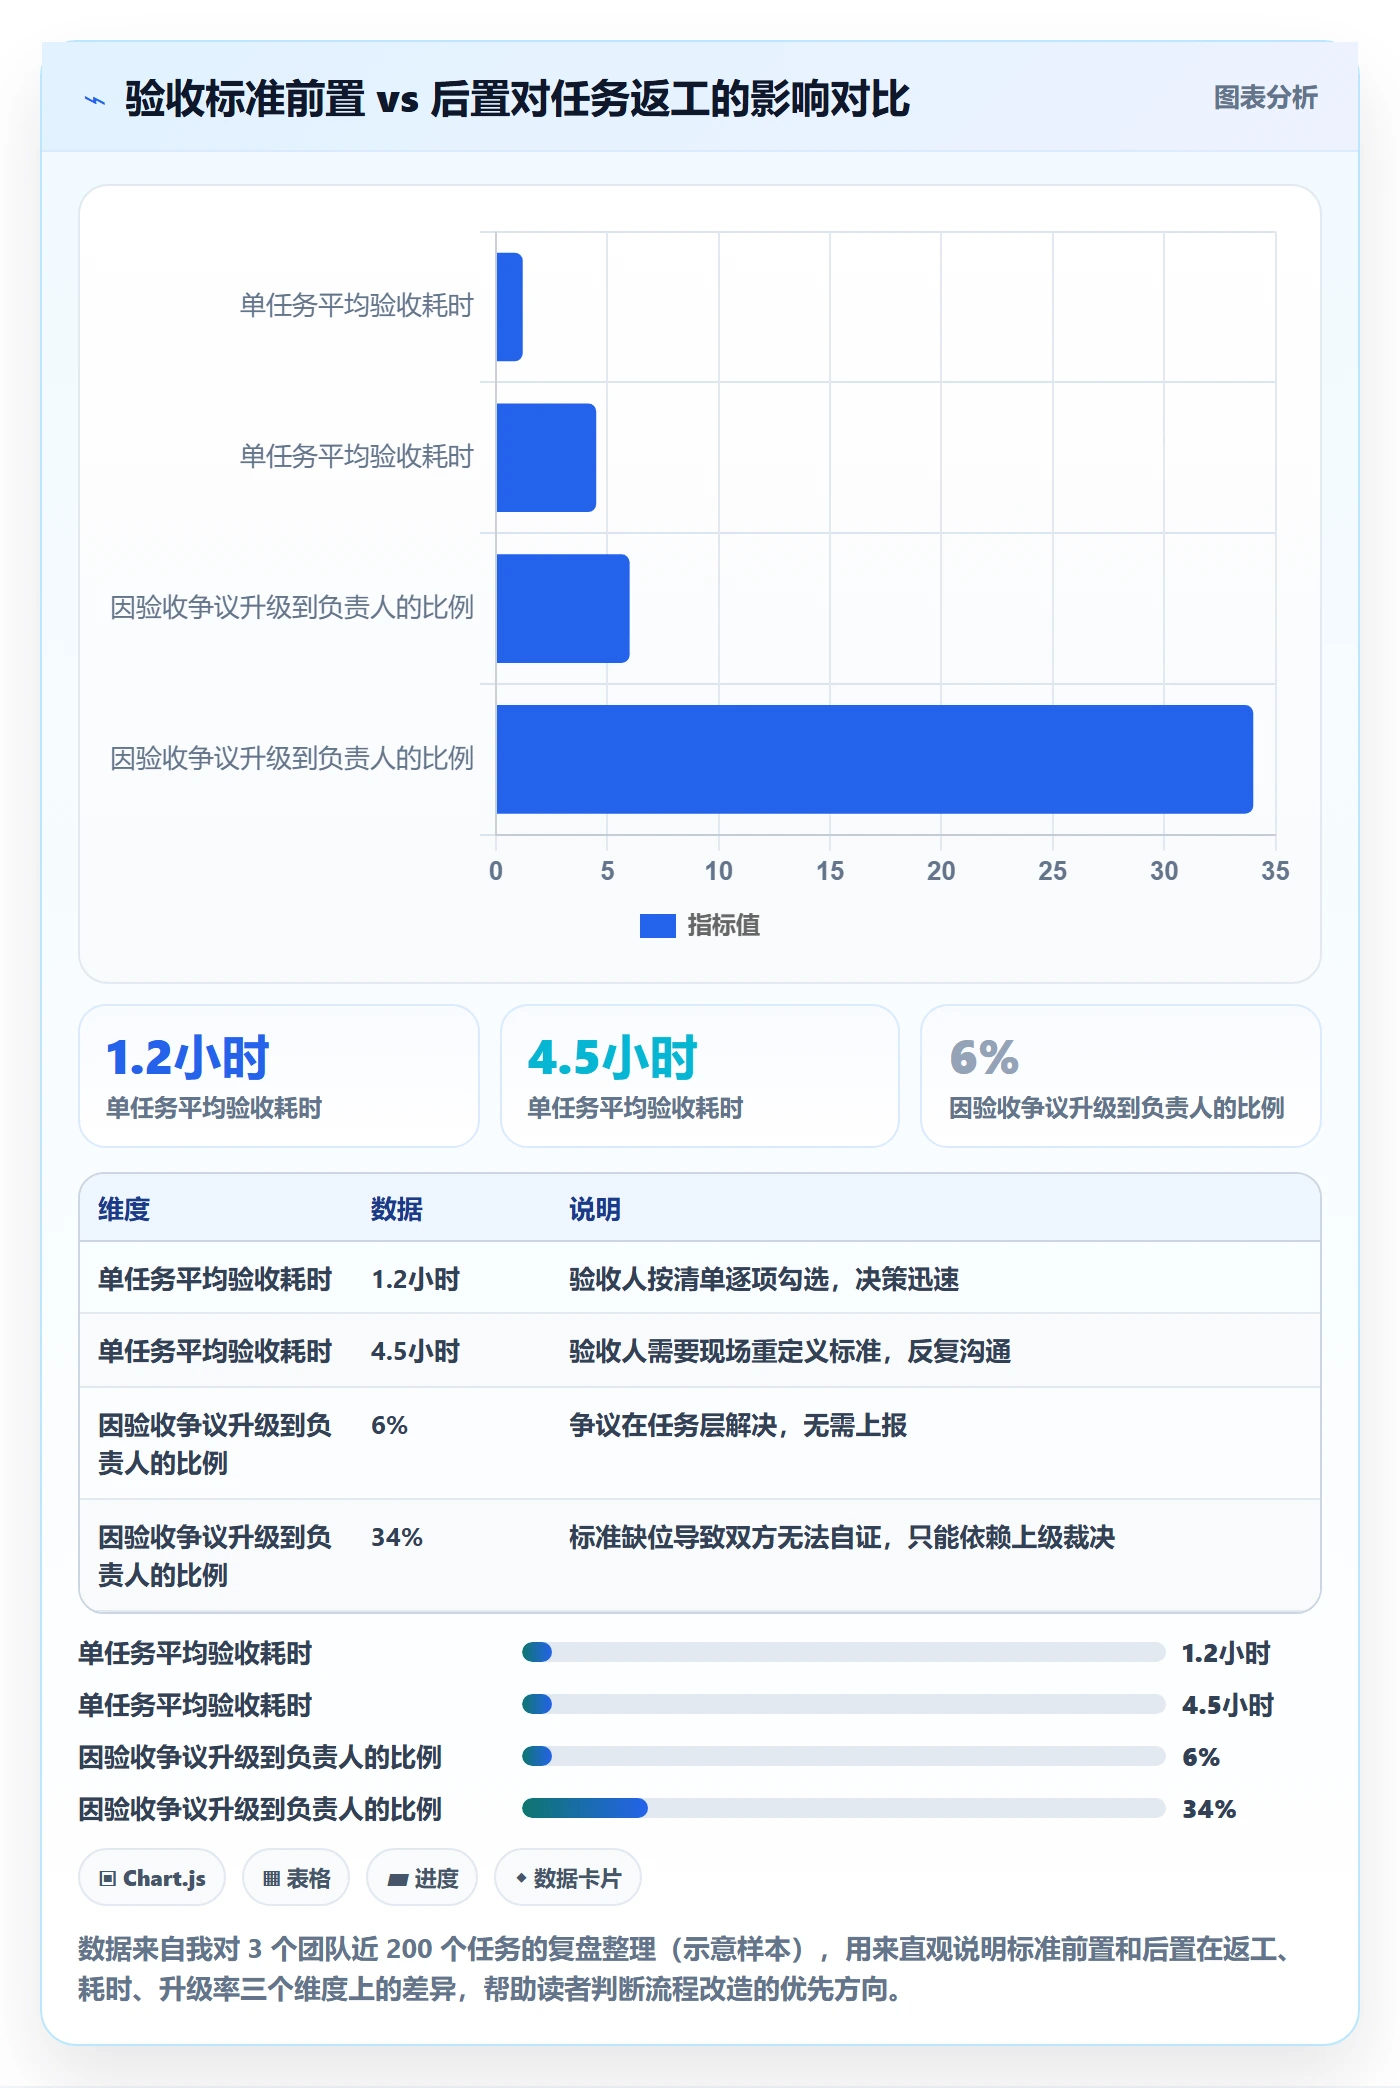
Task: Click the progress bar labeled 4.5小时
Action: (843, 1704)
